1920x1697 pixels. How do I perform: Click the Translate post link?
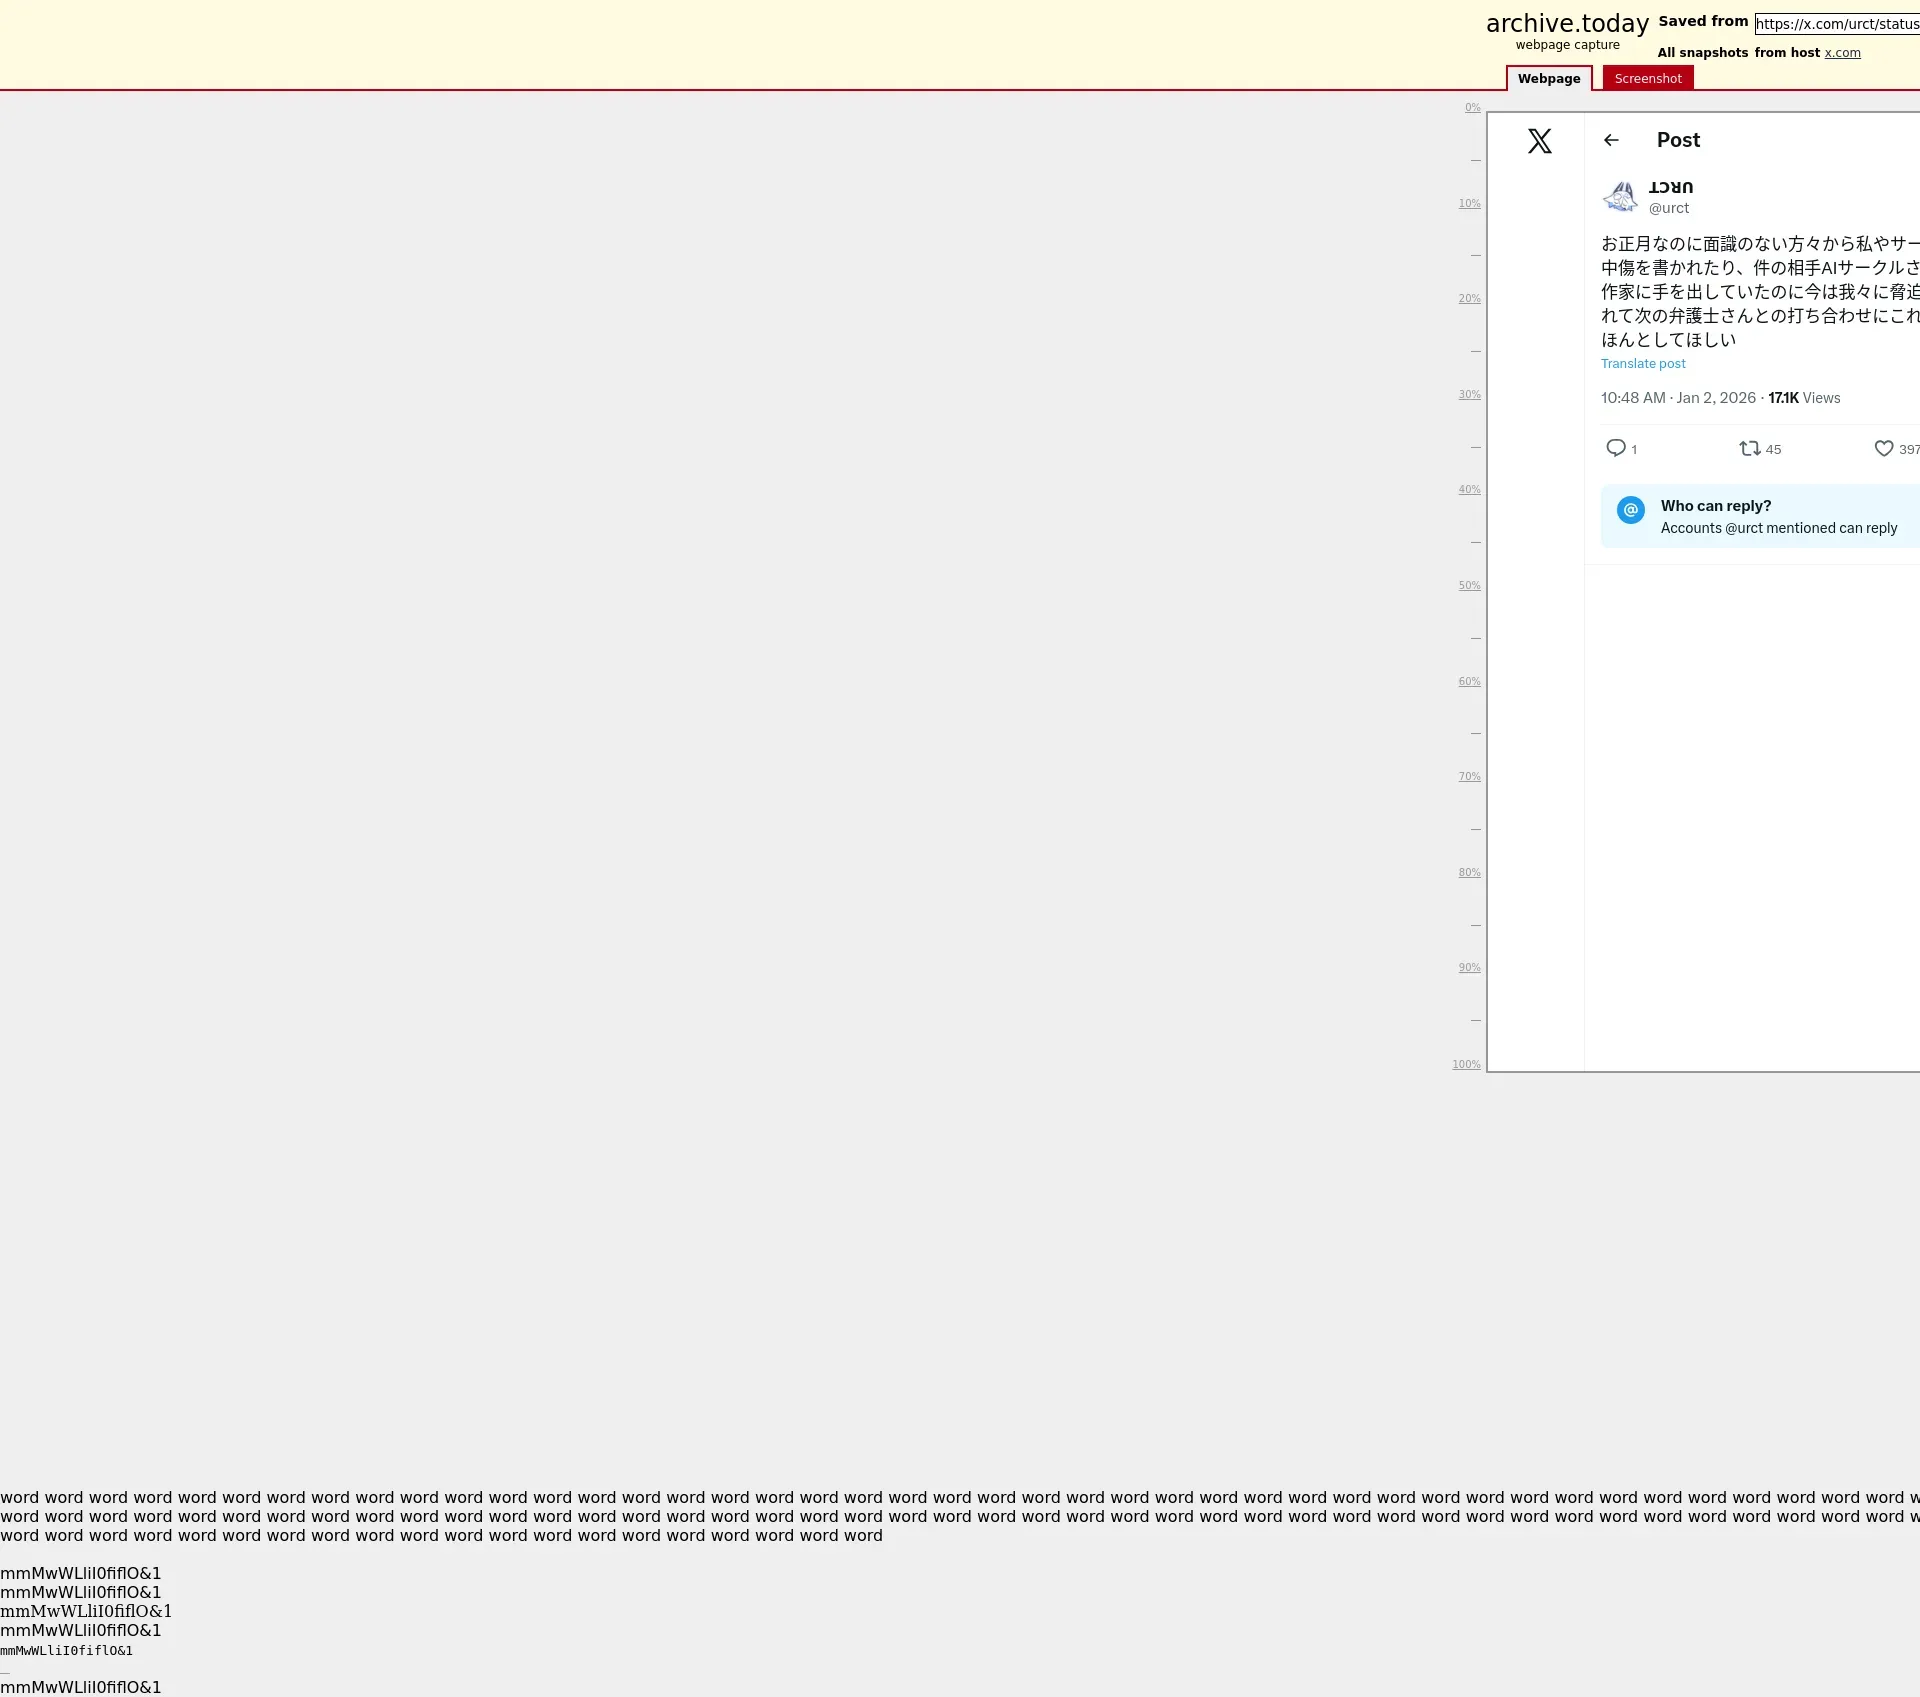click(x=1643, y=364)
